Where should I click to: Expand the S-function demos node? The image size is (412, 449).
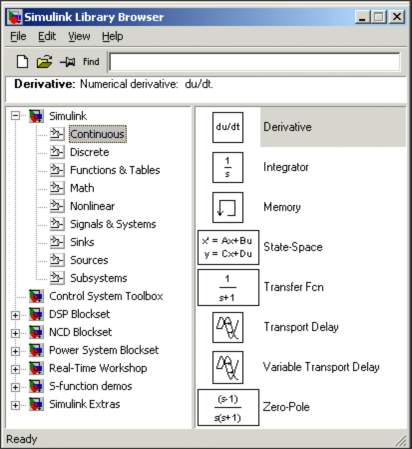tap(15, 387)
